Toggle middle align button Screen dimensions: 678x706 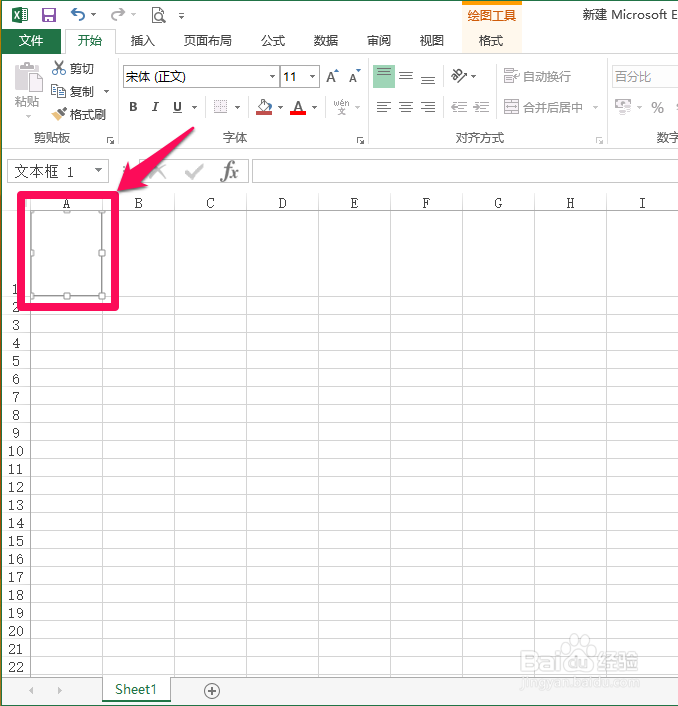click(x=406, y=77)
